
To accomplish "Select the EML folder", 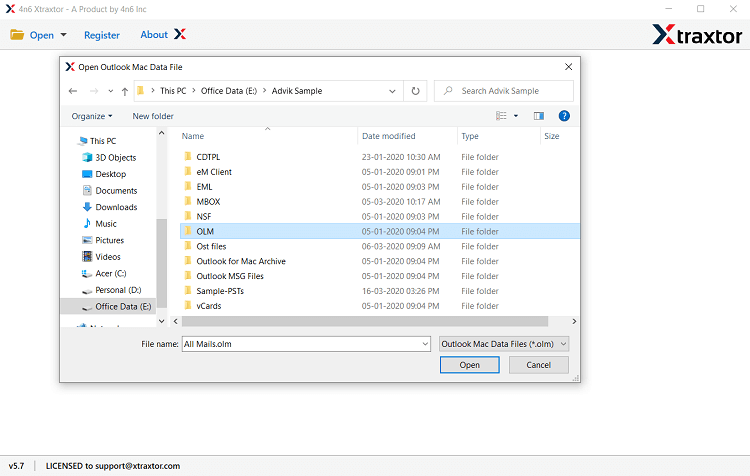I will (204, 187).
